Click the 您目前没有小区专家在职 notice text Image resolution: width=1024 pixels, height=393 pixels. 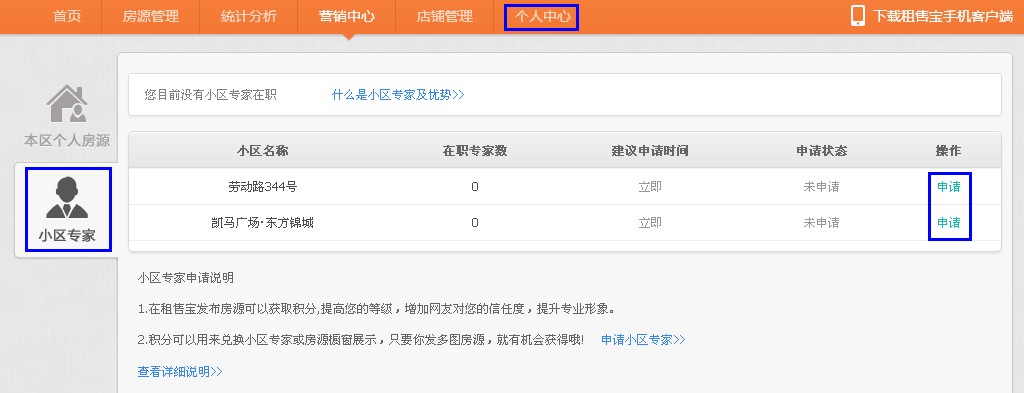(210, 95)
